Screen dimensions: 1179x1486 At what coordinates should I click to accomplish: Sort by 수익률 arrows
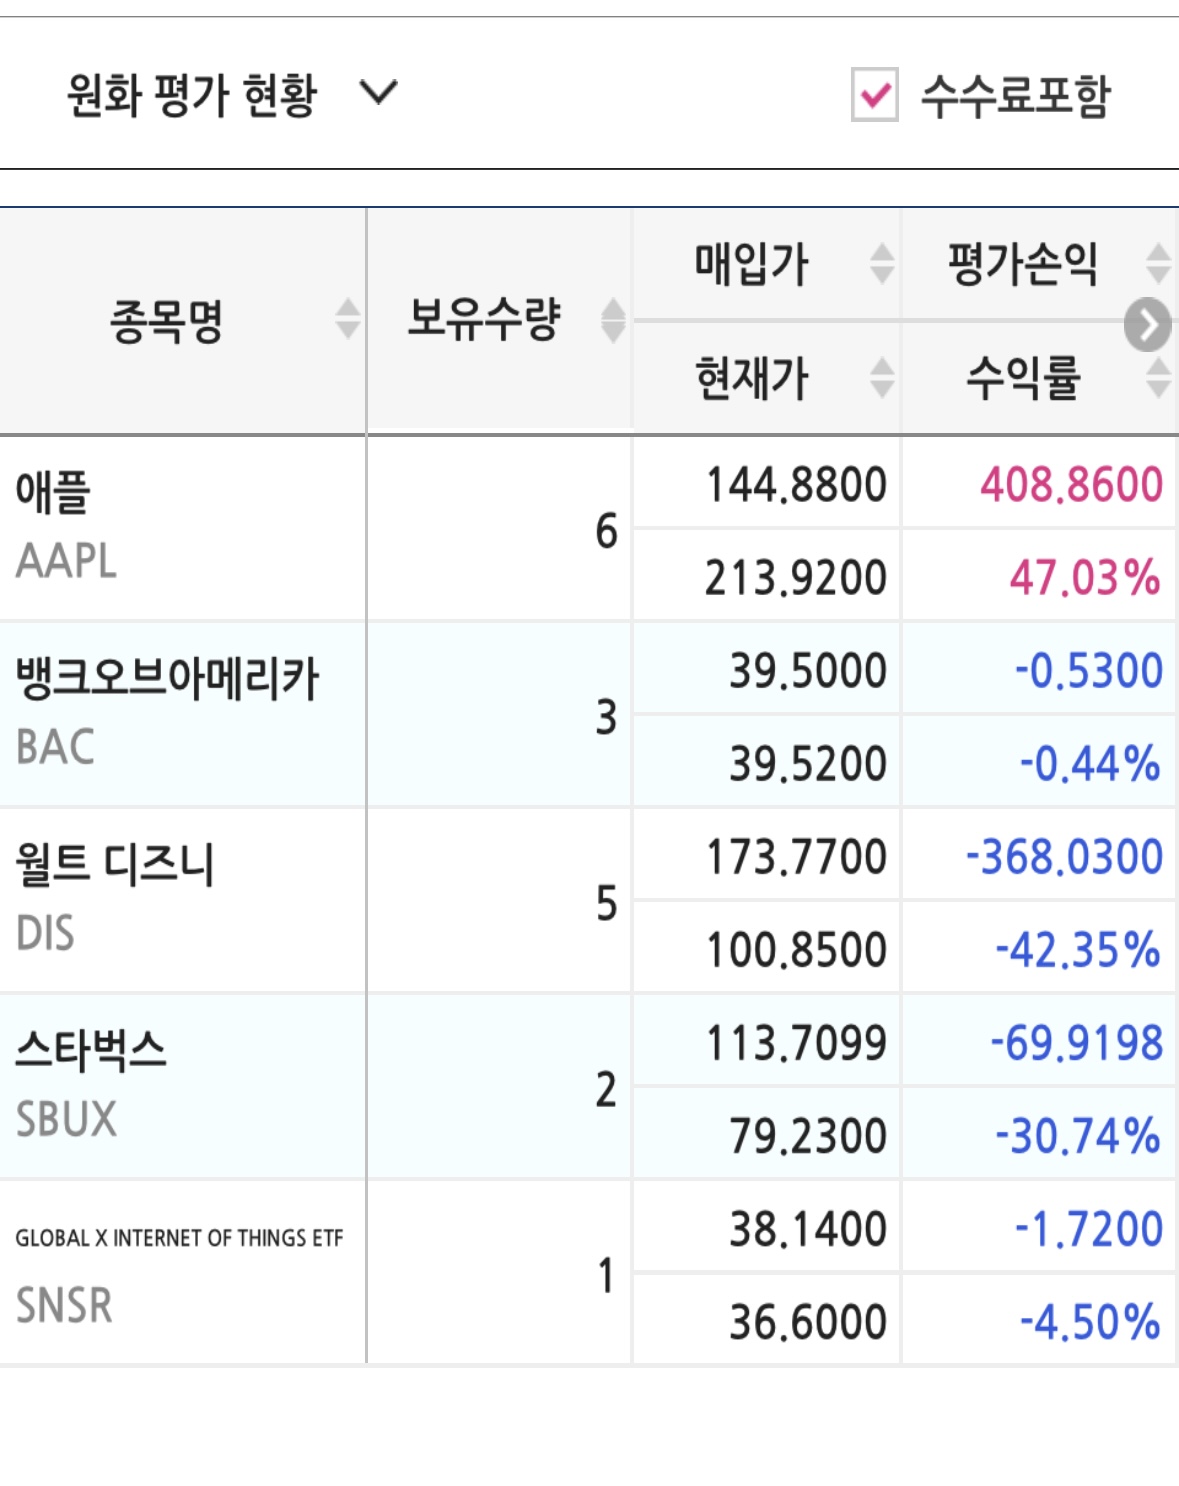click(1157, 378)
